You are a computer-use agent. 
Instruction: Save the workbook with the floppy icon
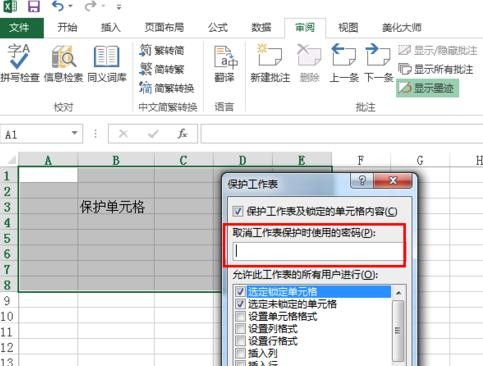tap(34, 6)
